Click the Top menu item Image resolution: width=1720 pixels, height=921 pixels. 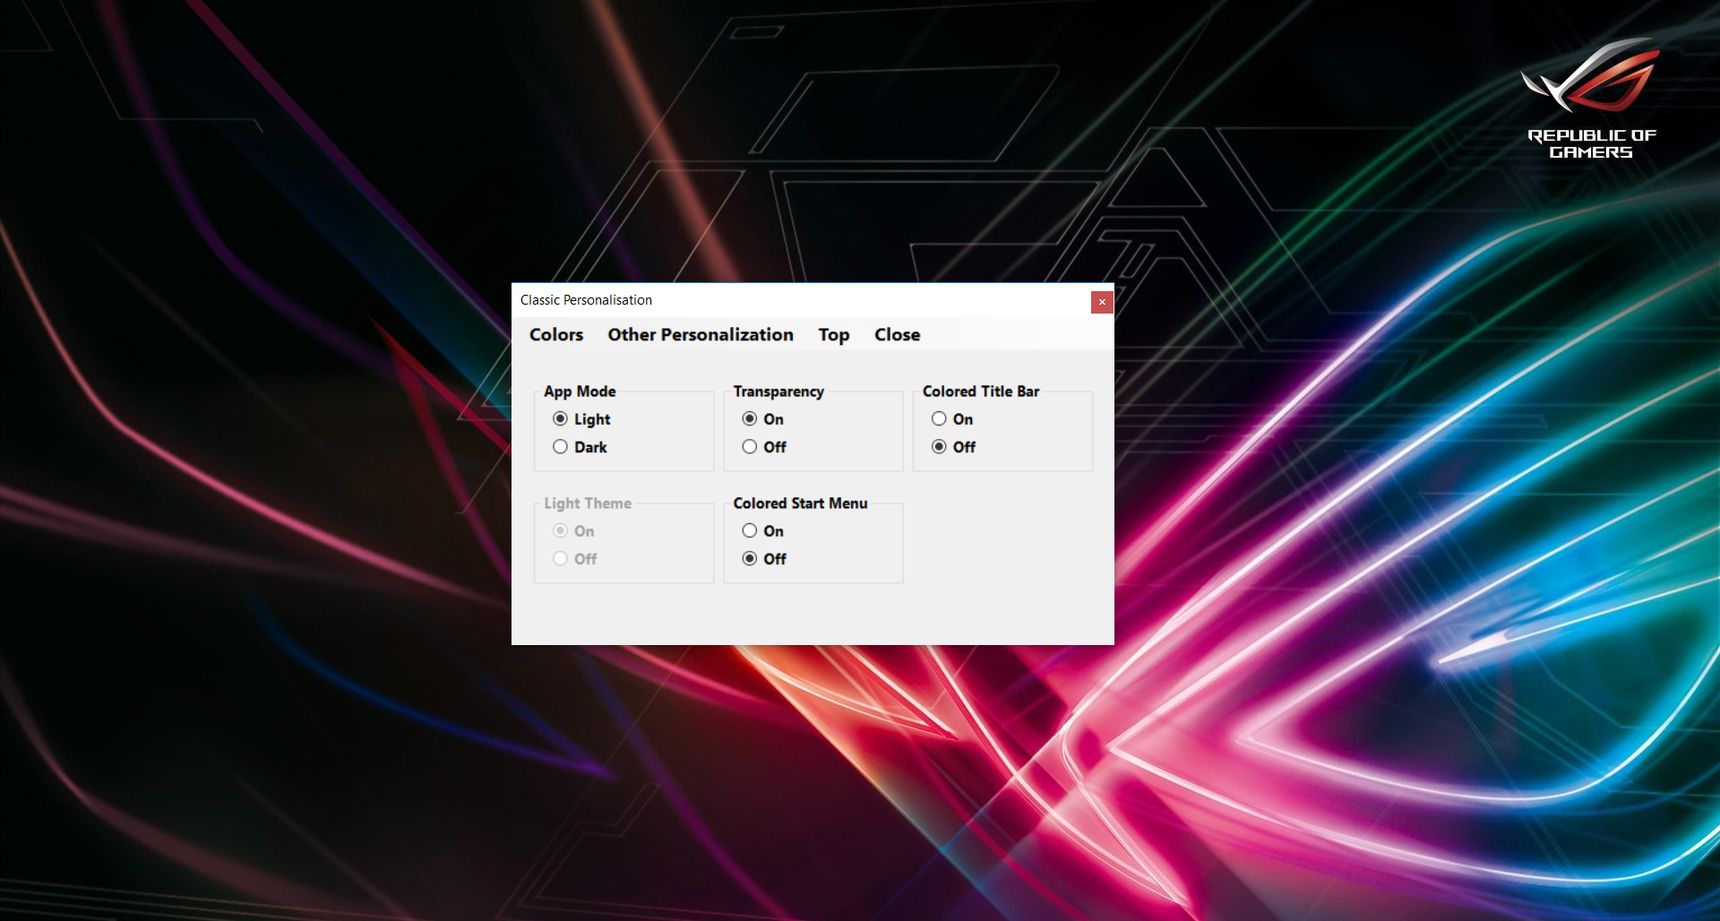tap(834, 335)
